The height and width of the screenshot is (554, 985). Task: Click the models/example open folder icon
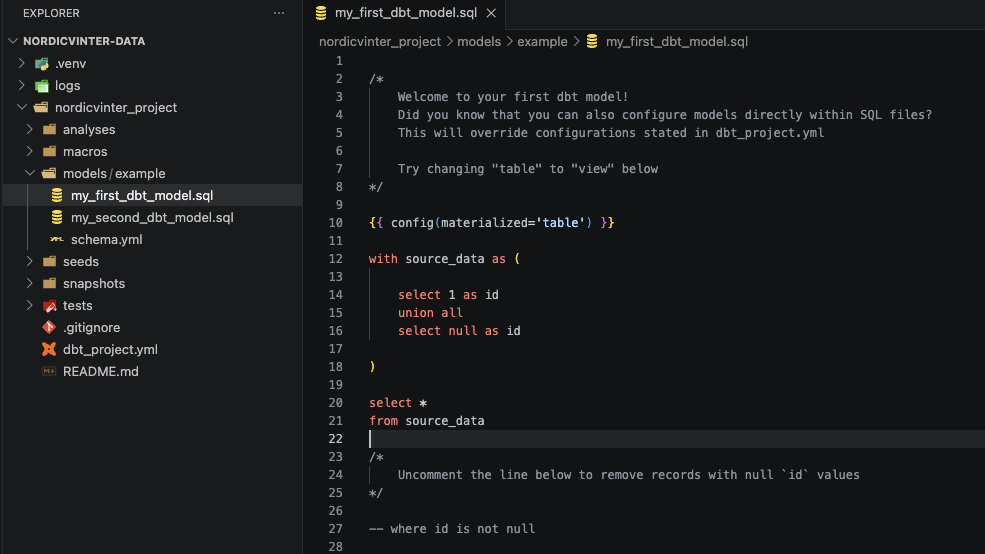tap(49, 173)
